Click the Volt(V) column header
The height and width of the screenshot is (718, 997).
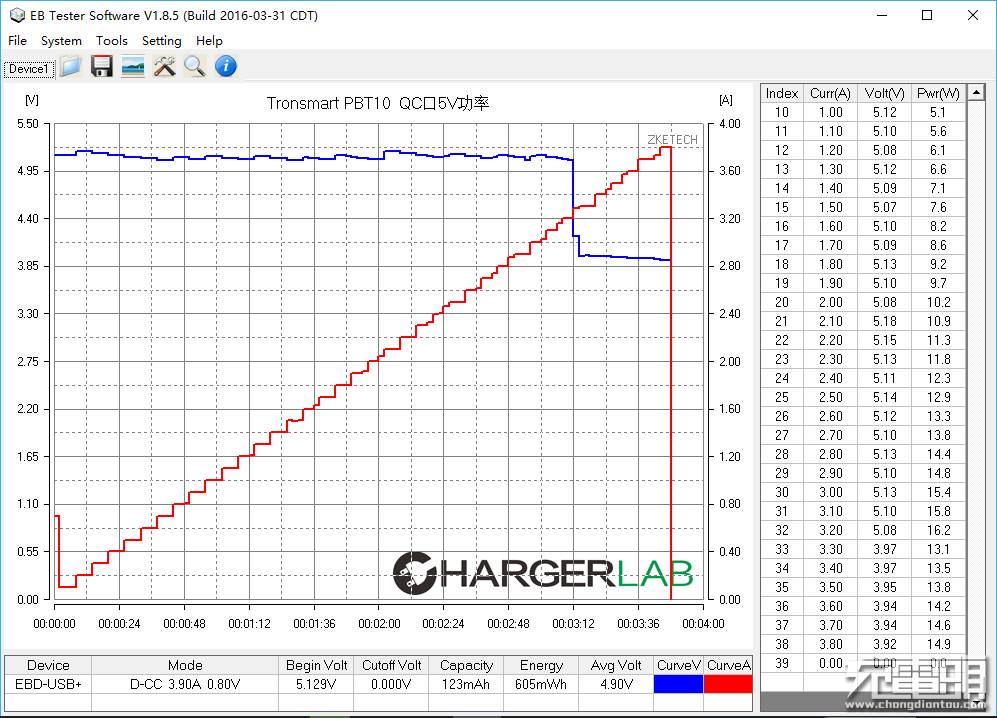click(884, 93)
